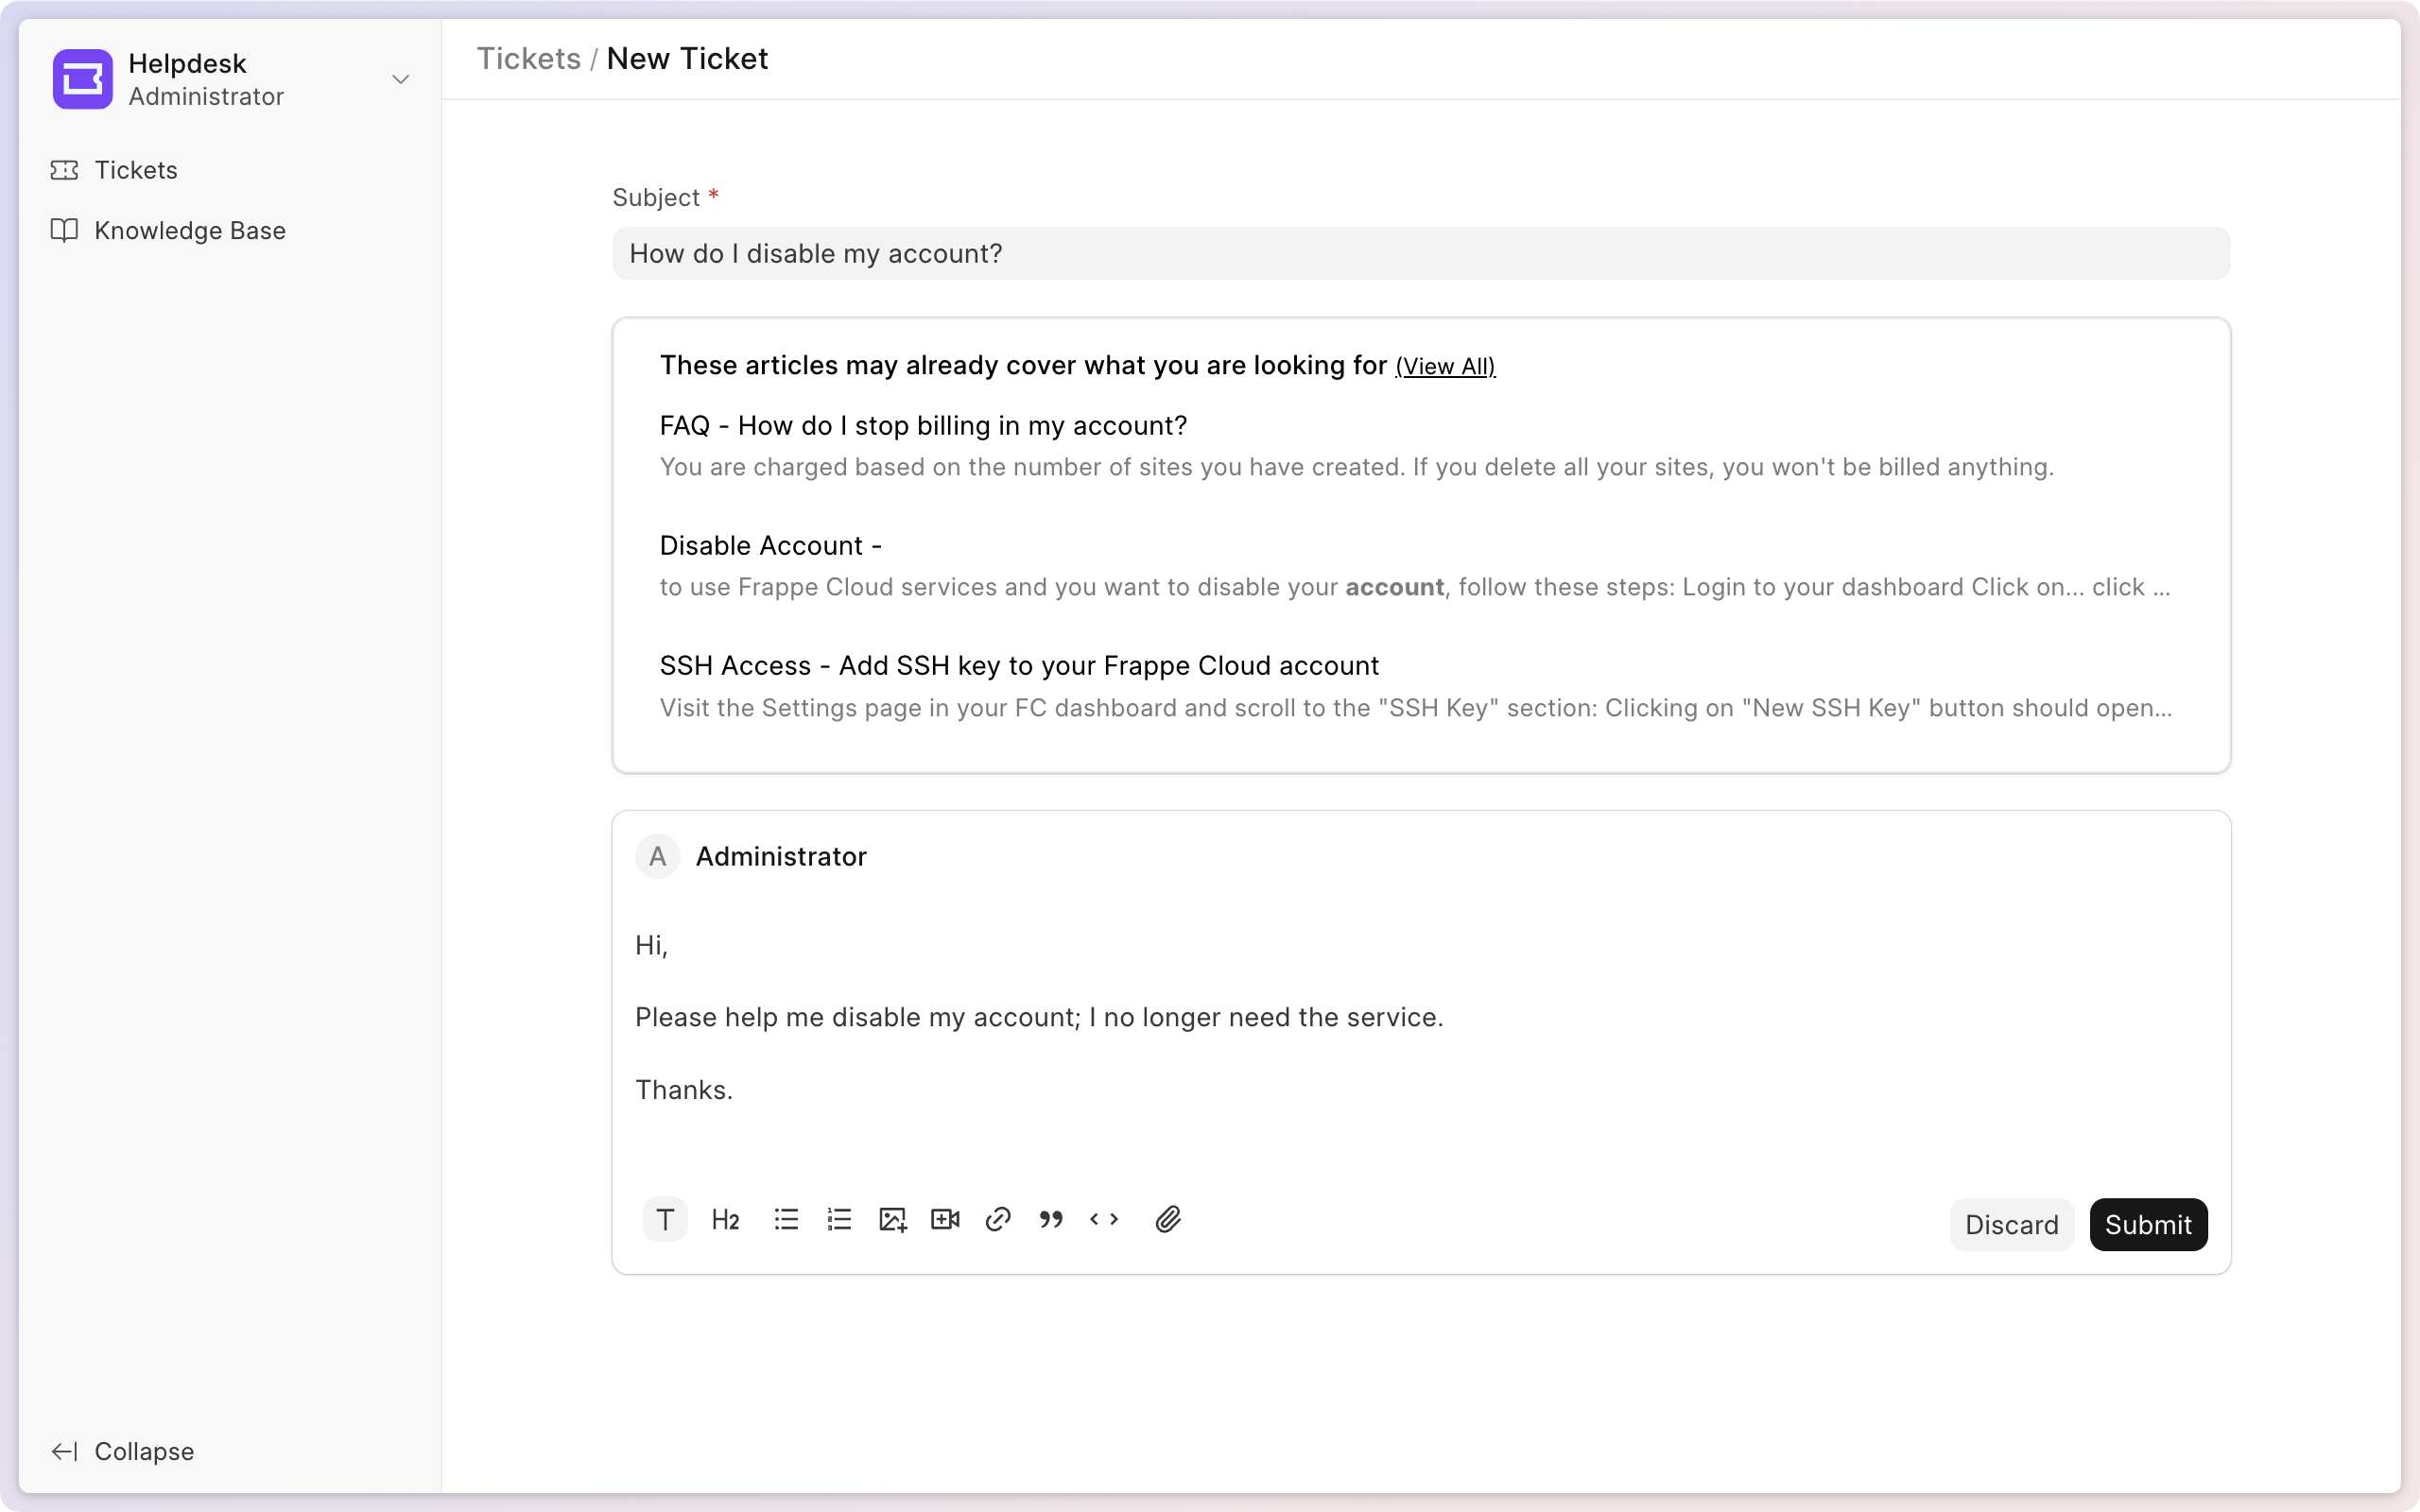
Task: Open the Helpdesk Administrator dropdown
Action: pyautogui.click(x=400, y=79)
